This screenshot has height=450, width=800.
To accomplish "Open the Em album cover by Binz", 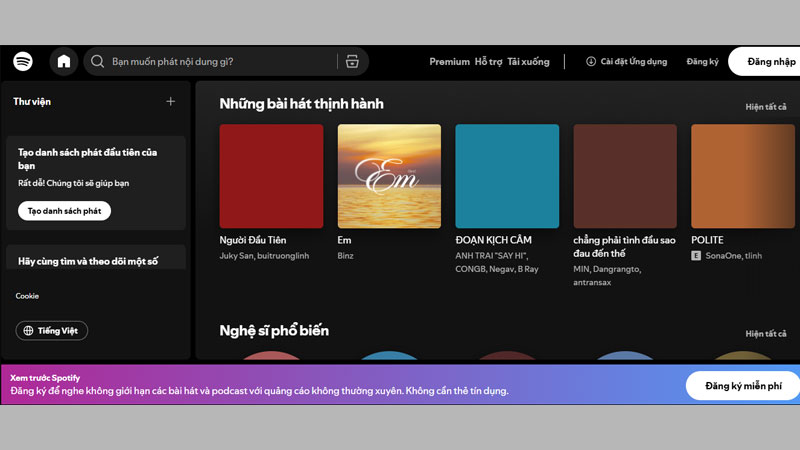I will [389, 176].
